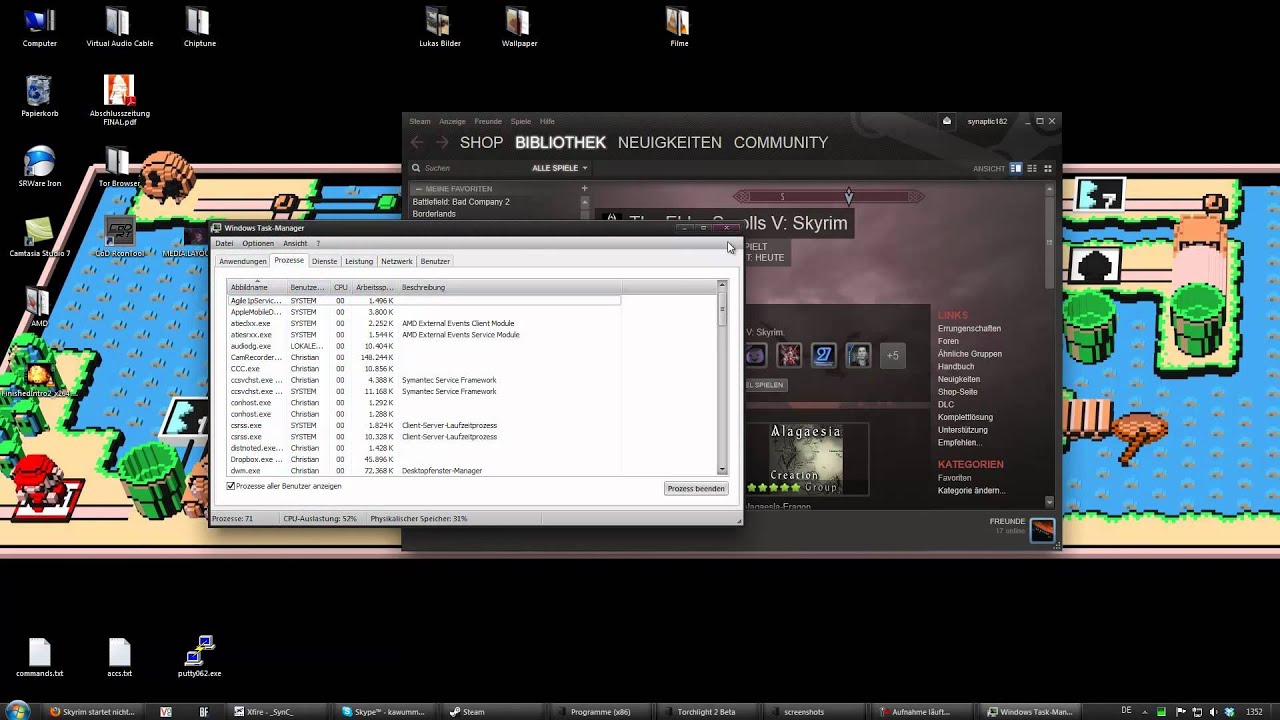
Task: Go back with Steam back arrow
Action: (417, 143)
